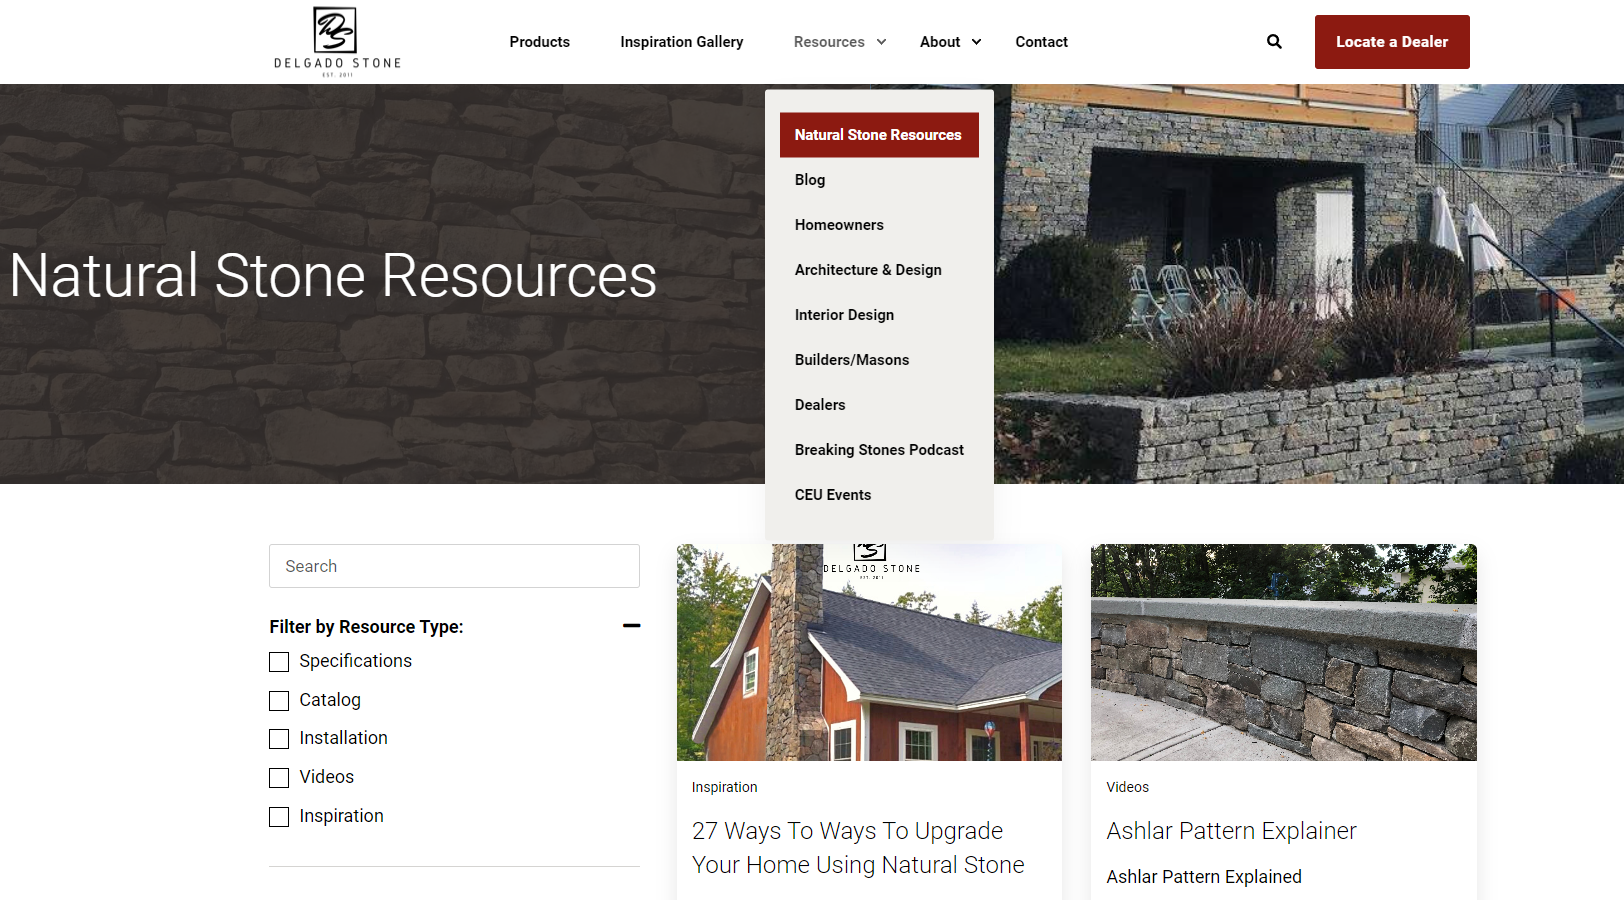
Task: Open the Products navigation link
Action: 539,42
